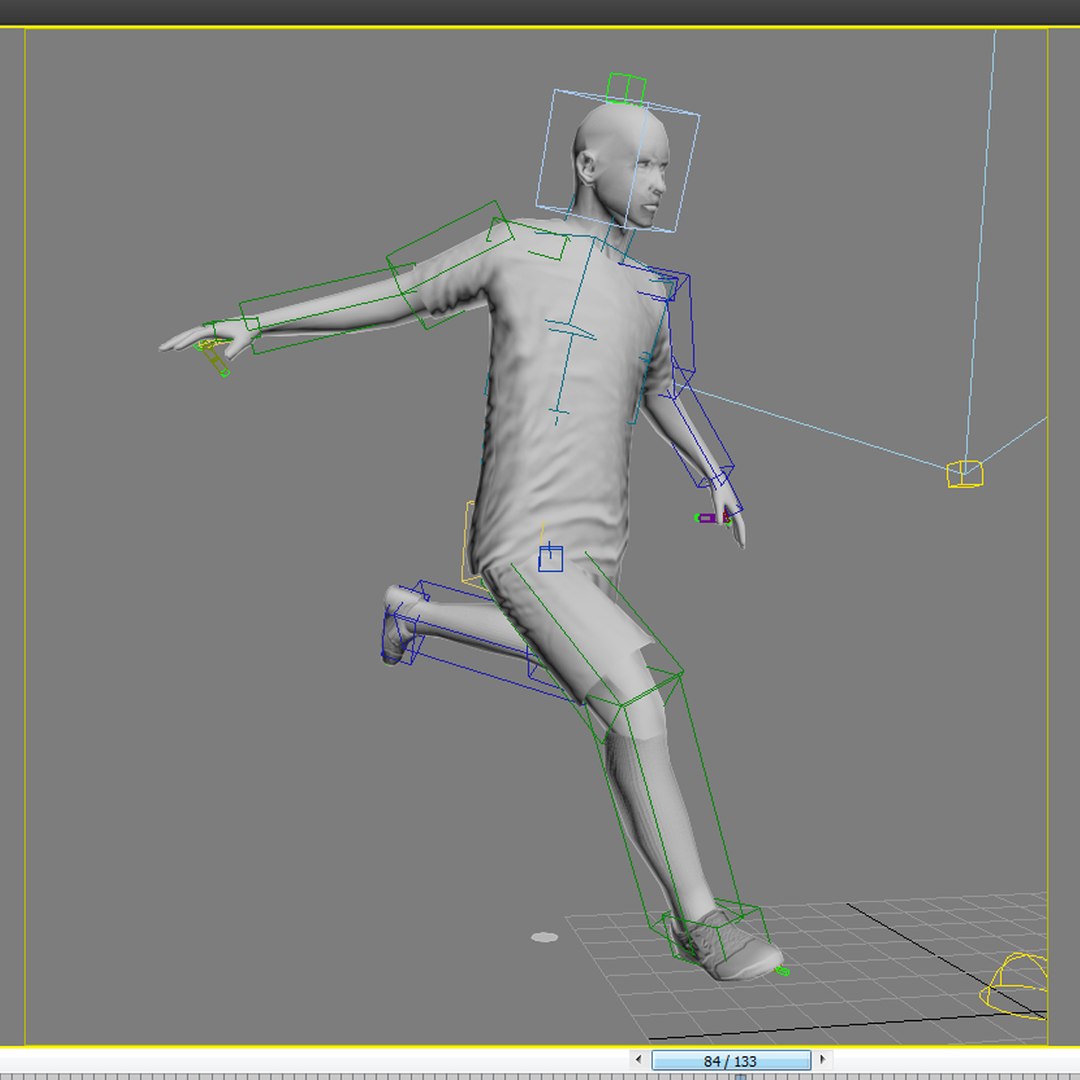Select the green head-top nub bone
1080x1080 pixels.
point(626,89)
